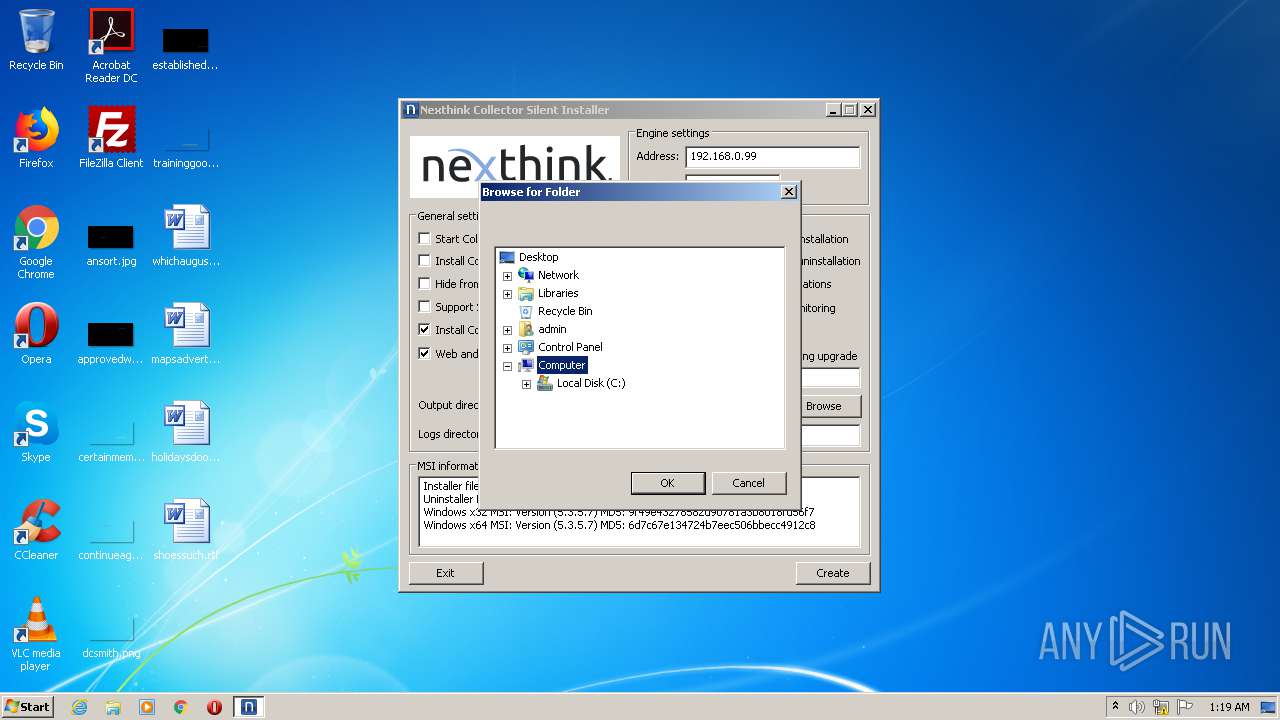Screen dimensions: 1280x720
Task: Open Internet Explorer from taskbar
Action: pos(79,707)
